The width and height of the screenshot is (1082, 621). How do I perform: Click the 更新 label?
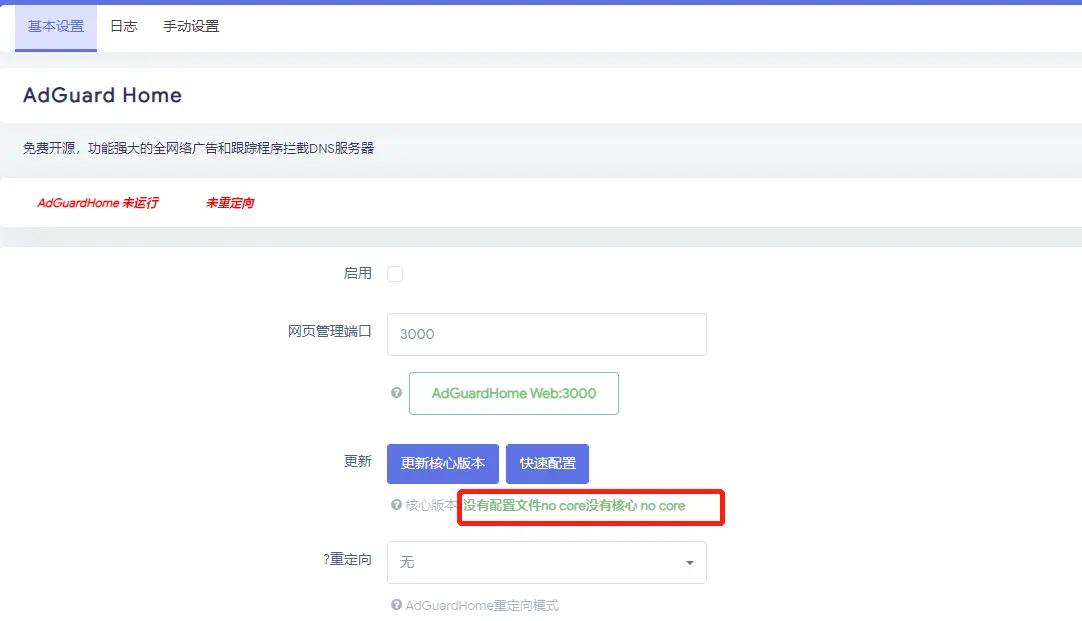[357, 462]
